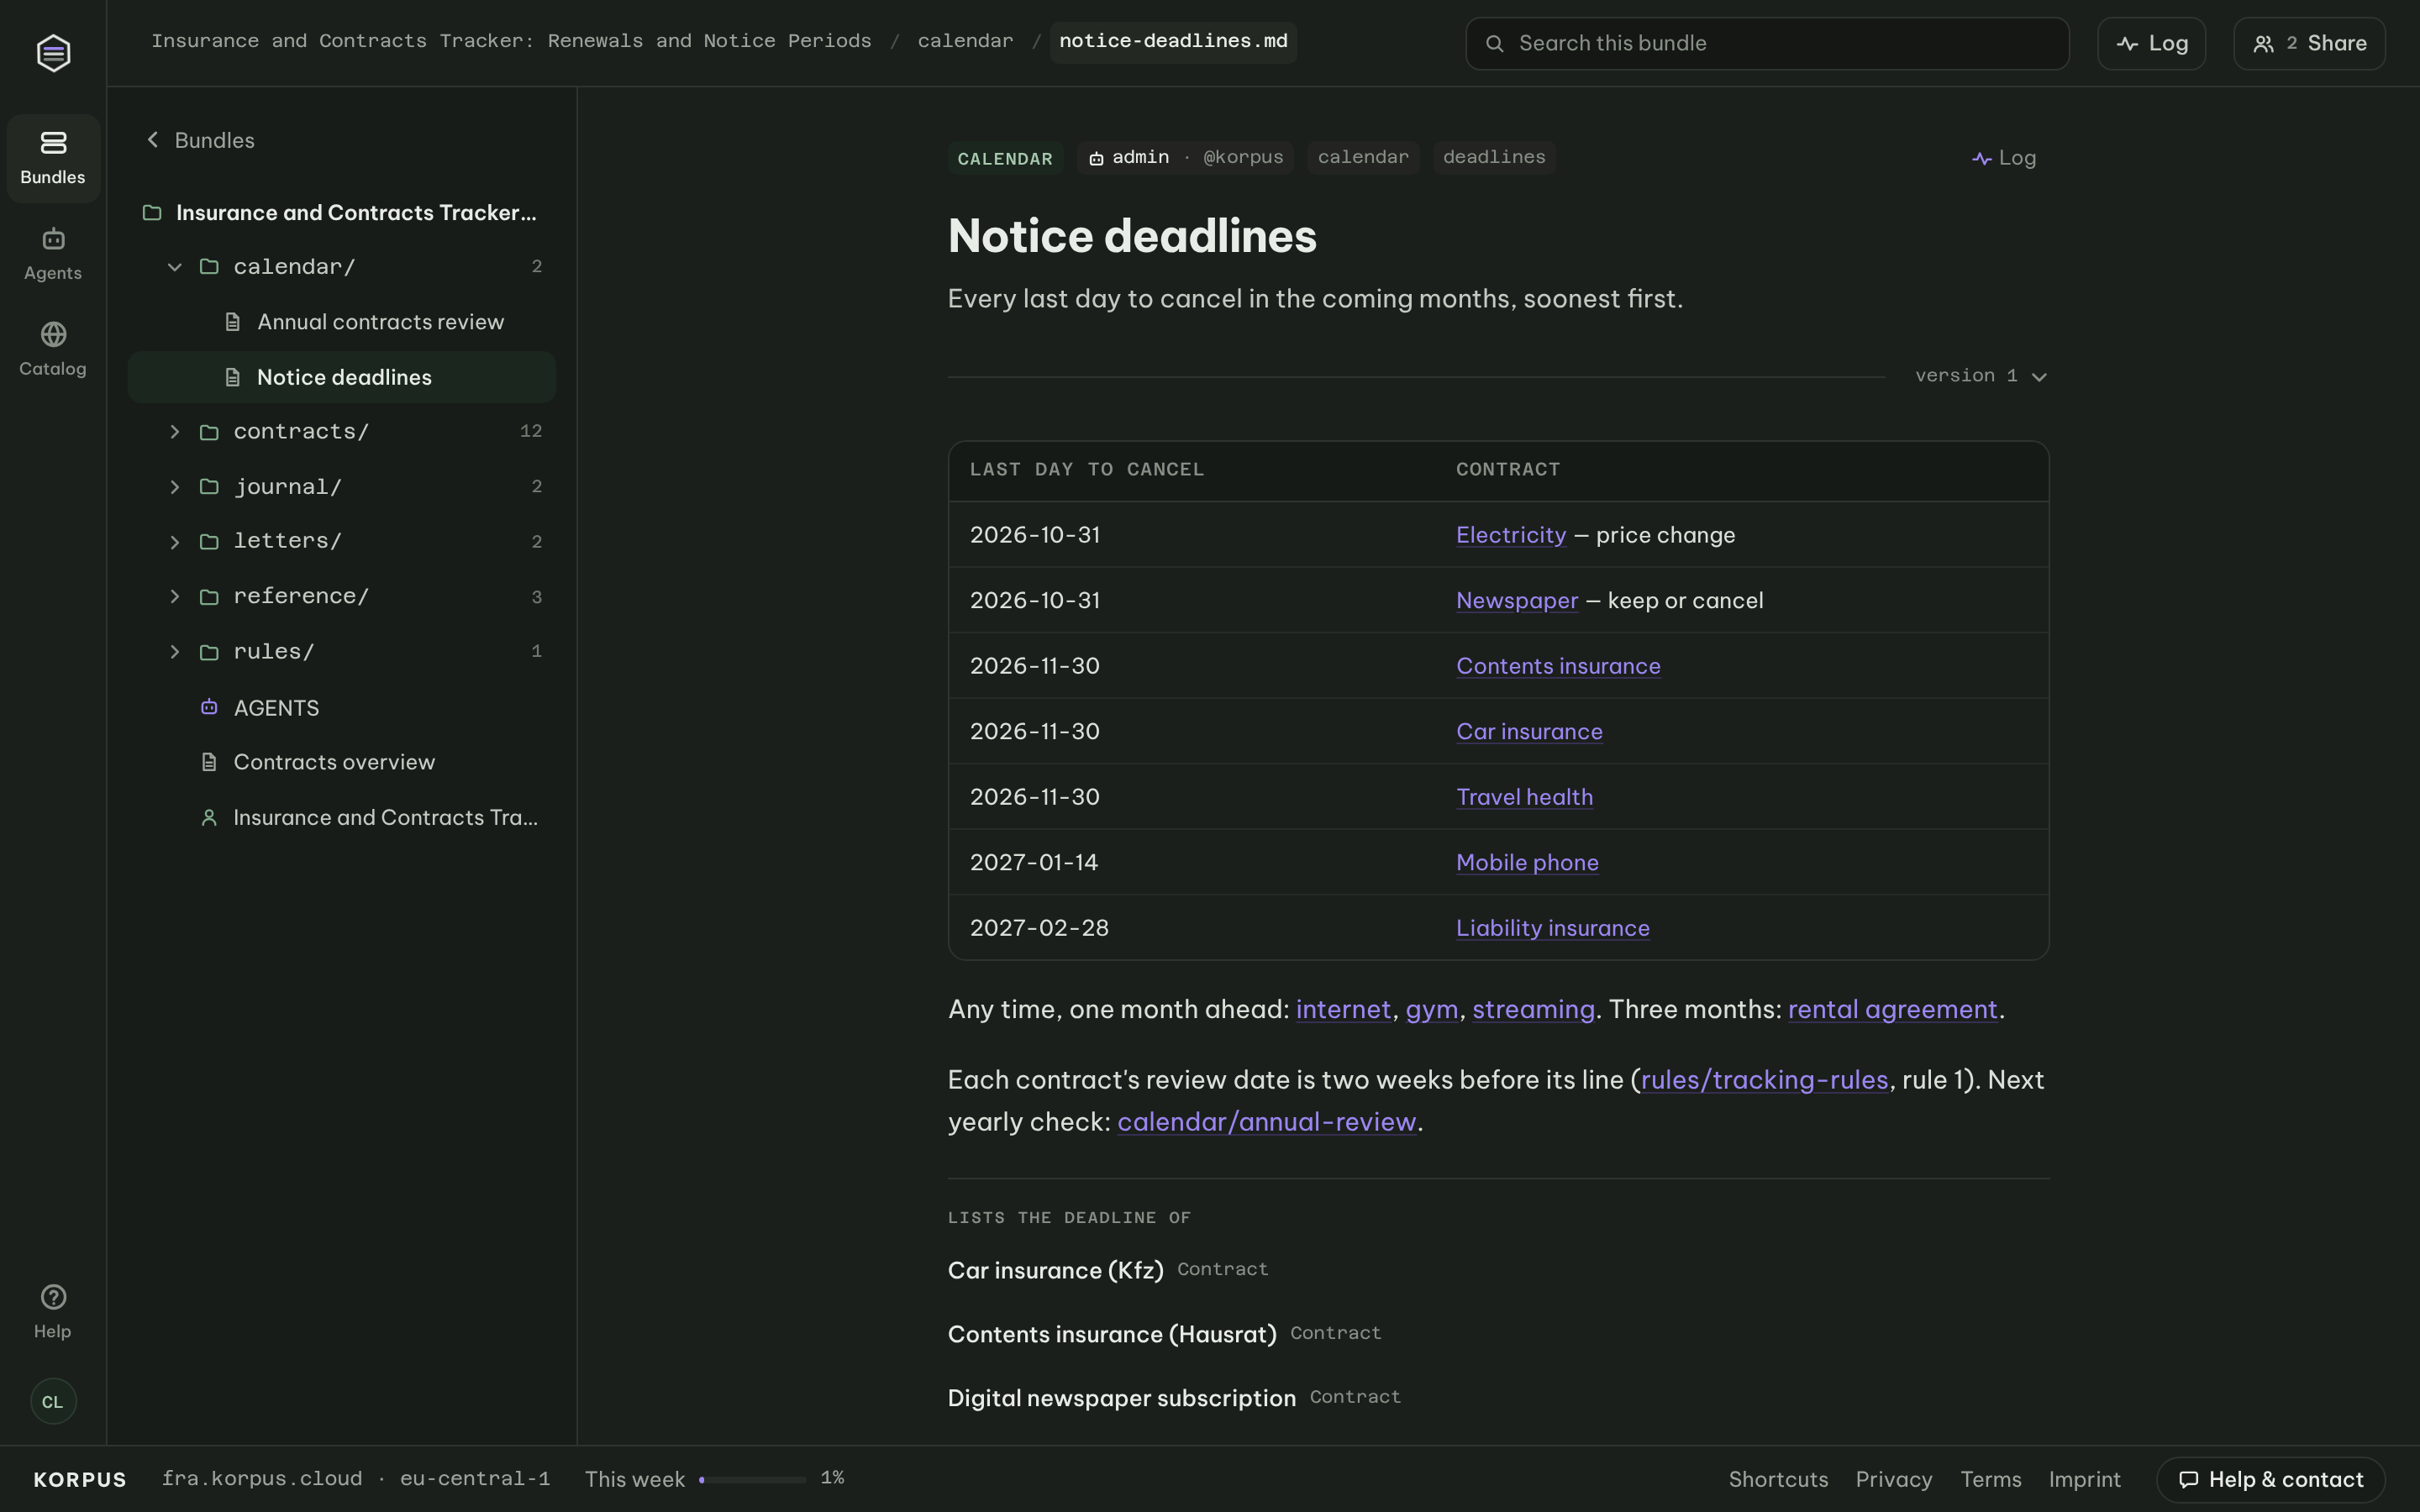This screenshot has height=1512, width=2420.
Task: Open the Log button in header
Action: click(2151, 43)
